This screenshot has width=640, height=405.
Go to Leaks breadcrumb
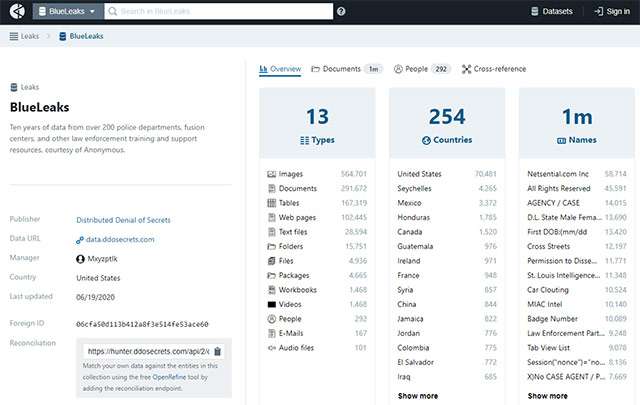pos(24,36)
